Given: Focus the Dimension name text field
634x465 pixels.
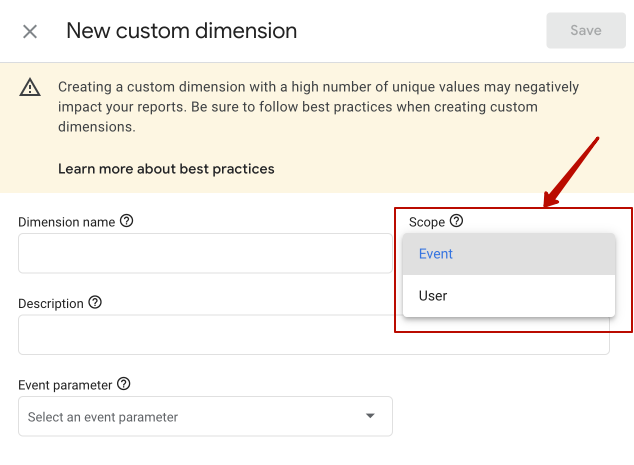Looking at the screenshot, I should tap(205, 253).
